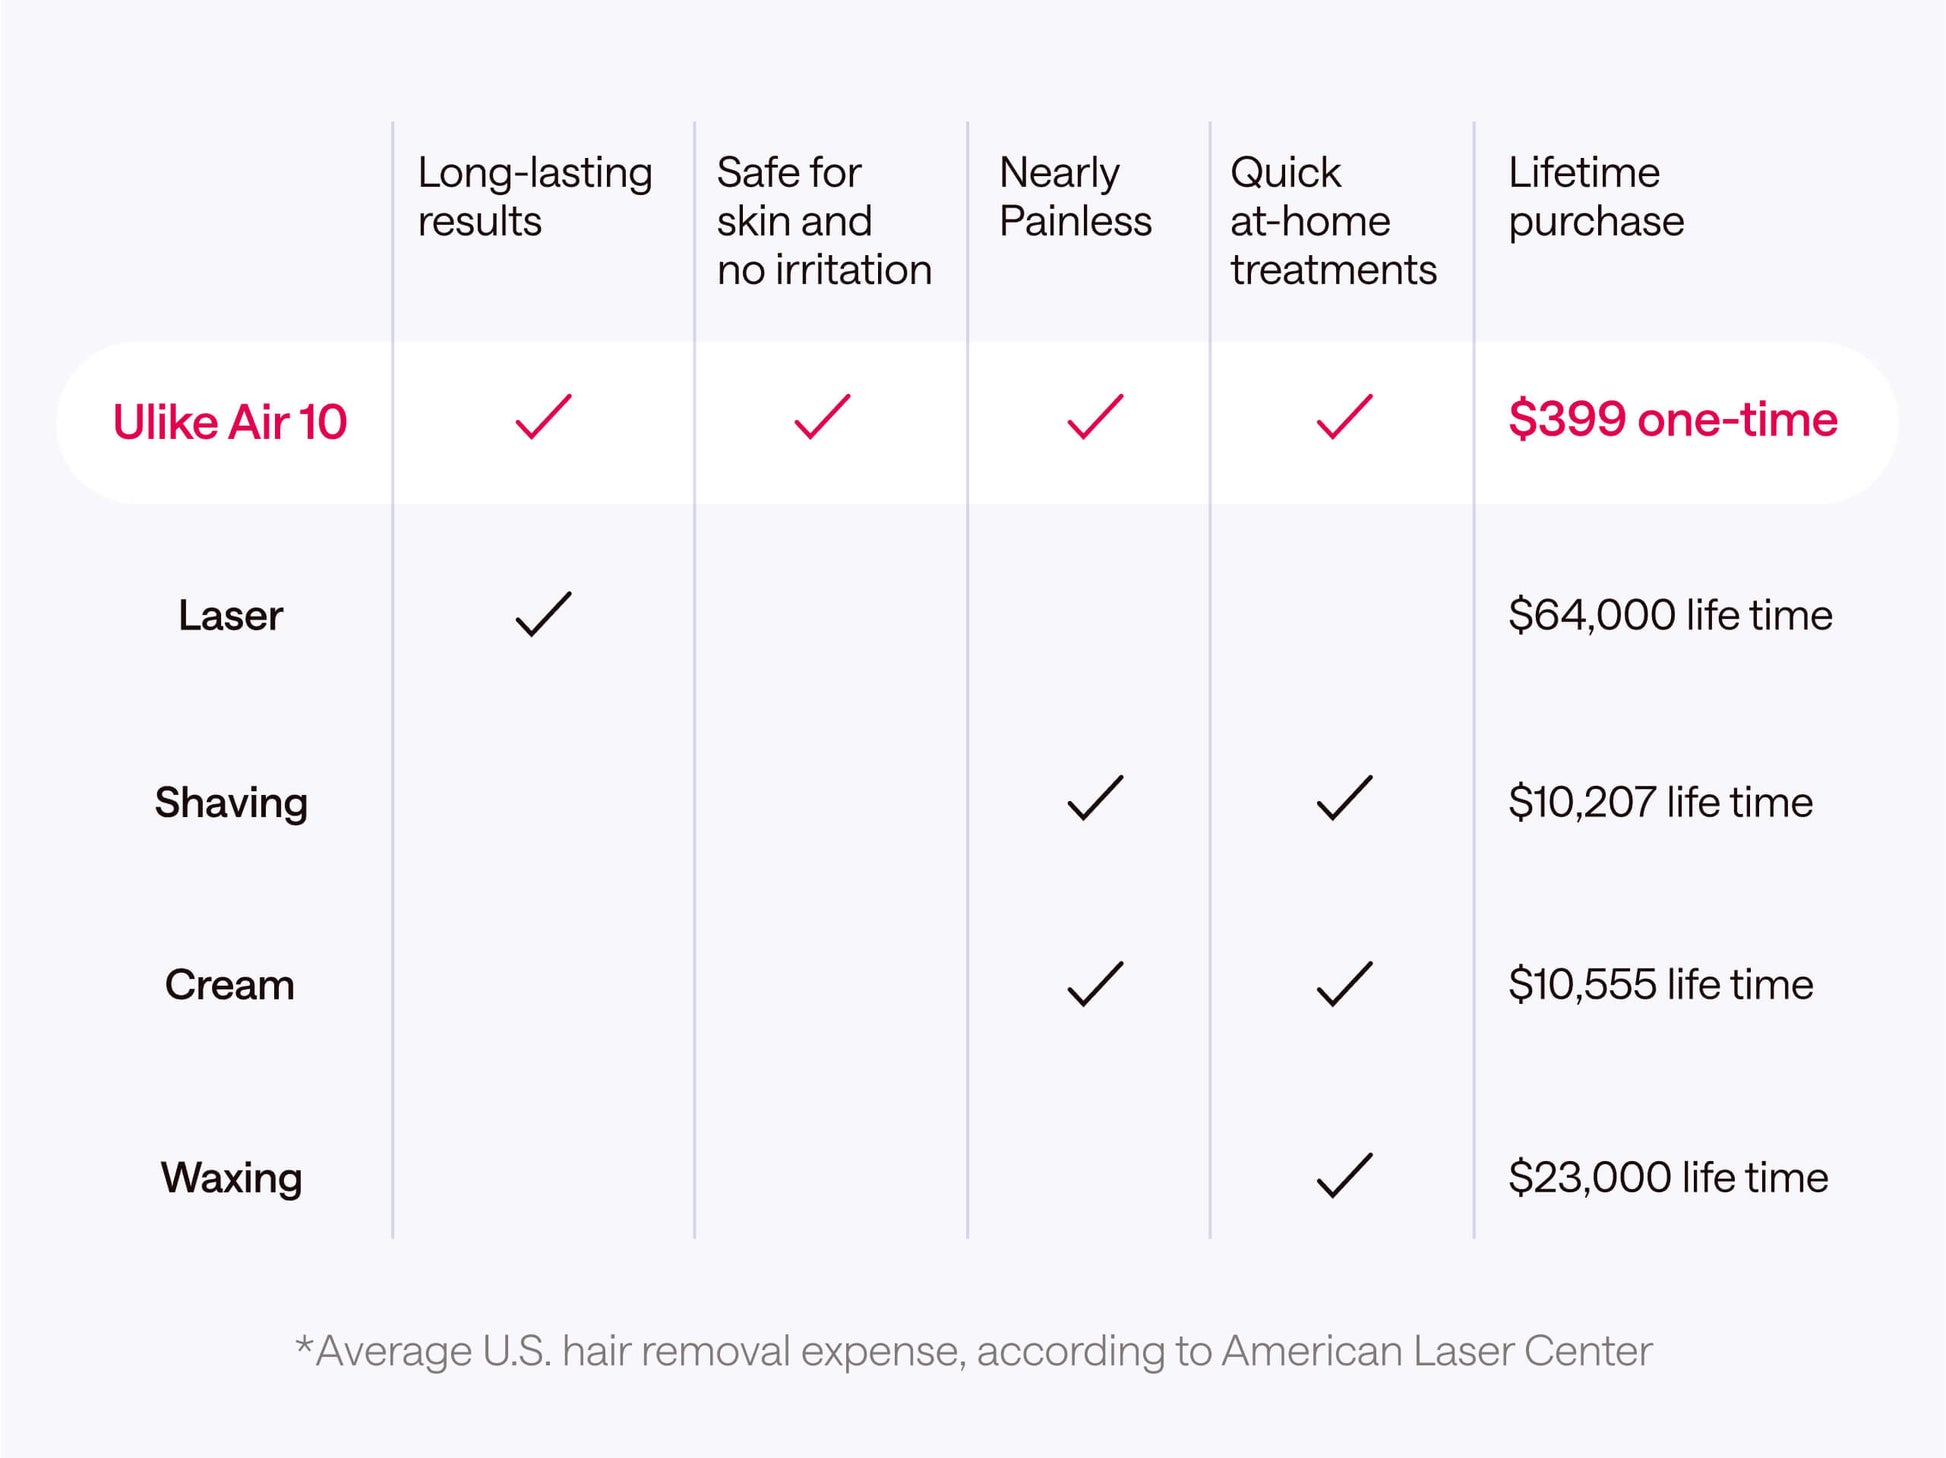Image resolution: width=1946 pixels, height=1458 pixels.
Task: Click the Nearly Painless column header
Action: point(1075,196)
